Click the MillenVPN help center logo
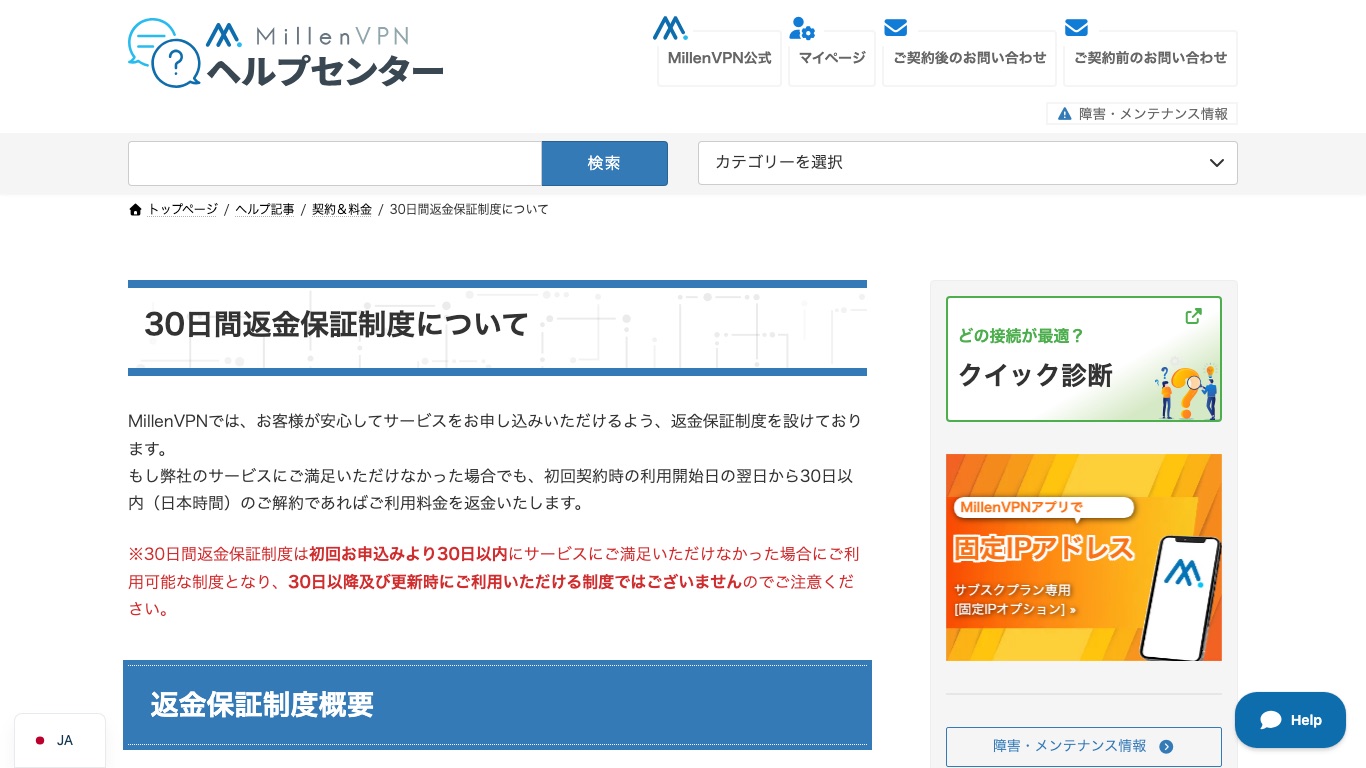 tap(286, 53)
